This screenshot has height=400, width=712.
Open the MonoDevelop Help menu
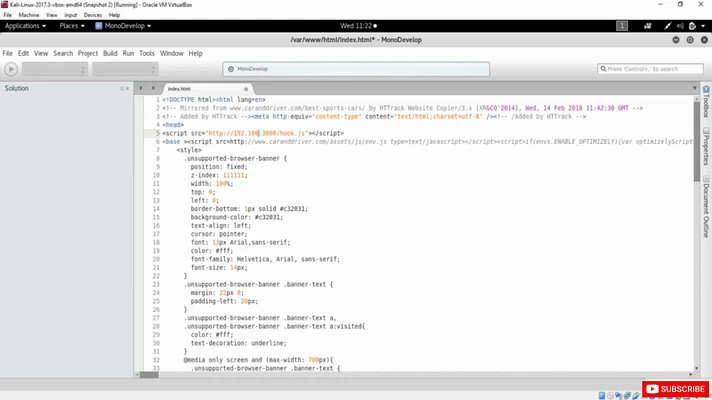(195, 53)
